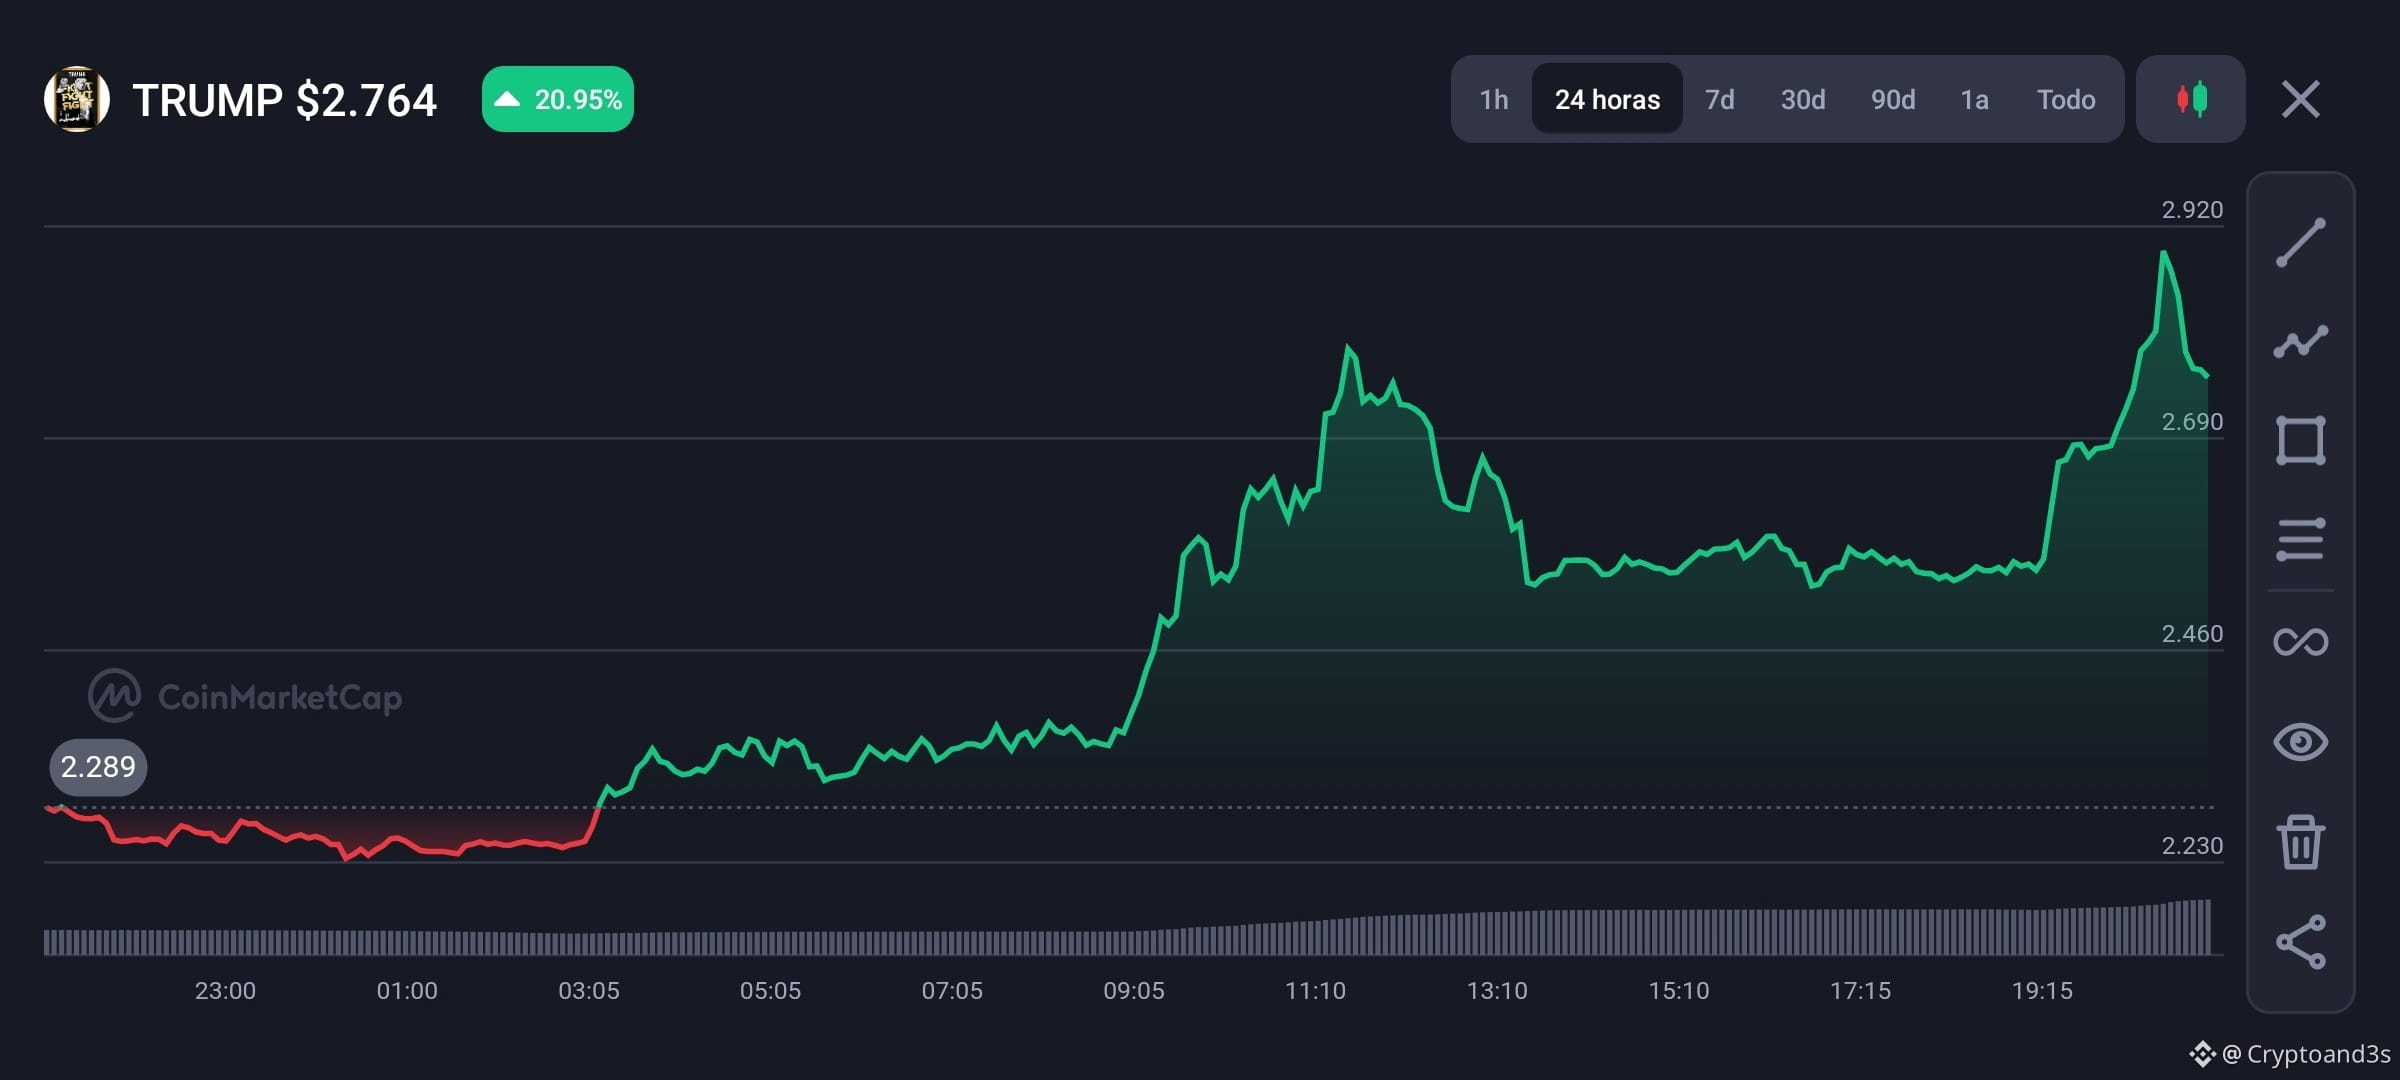The height and width of the screenshot is (1080, 2400).
Task: Switch chart to the 7d range
Action: (x=1720, y=100)
